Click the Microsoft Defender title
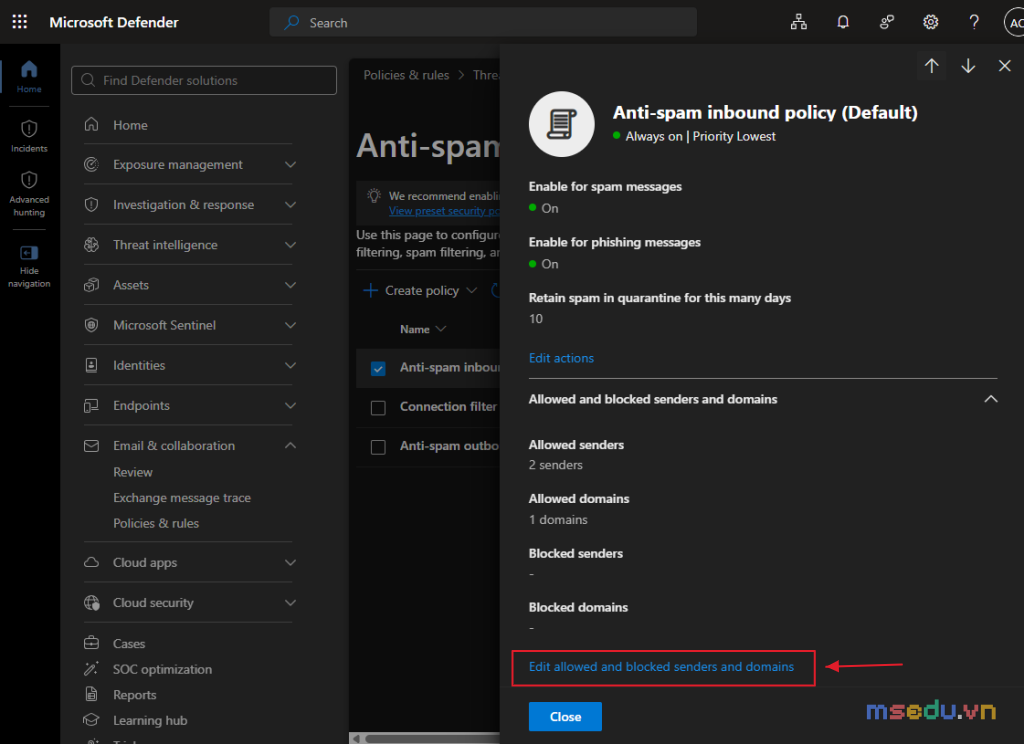The height and width of the screenshot is (744, 1024). [x=114, y=22]
